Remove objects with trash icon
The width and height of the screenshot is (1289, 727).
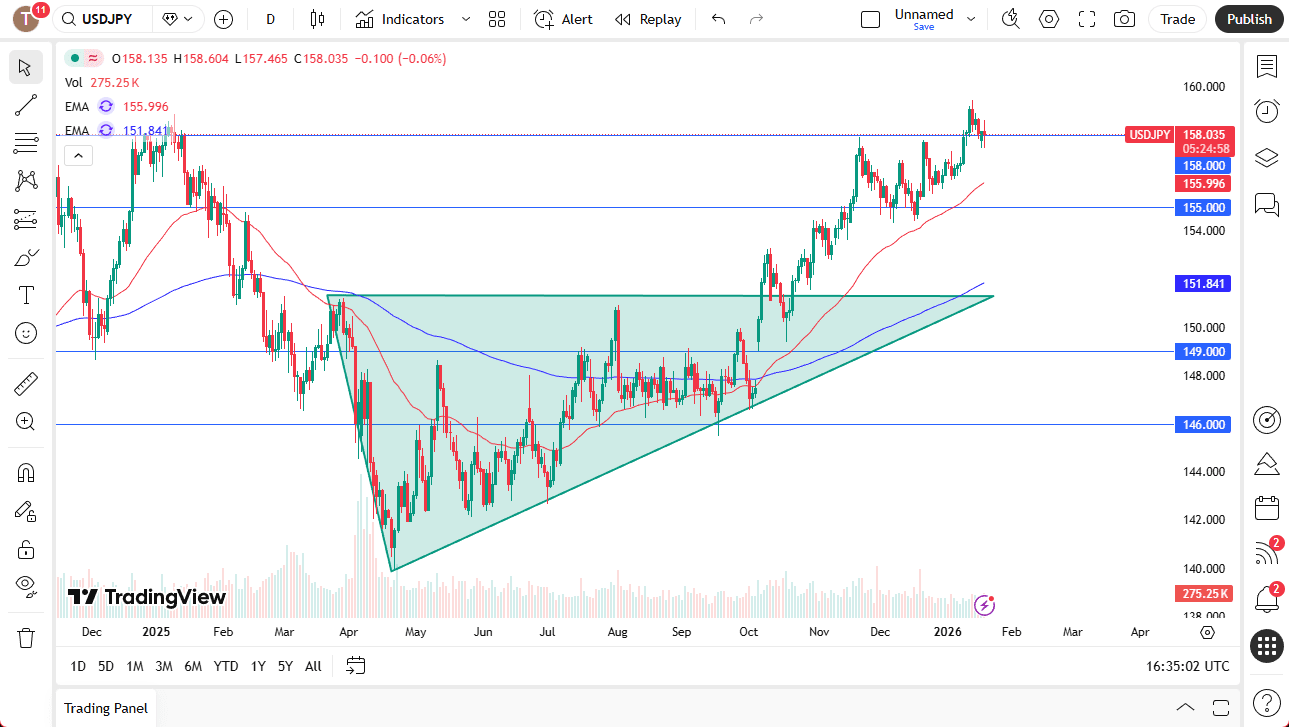26,637
